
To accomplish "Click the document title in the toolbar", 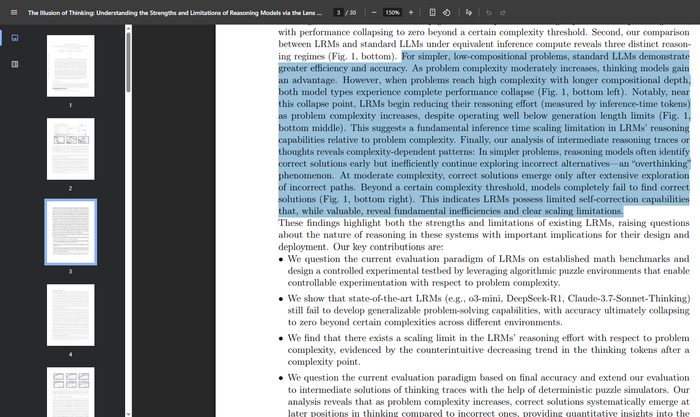I will 175,13.
